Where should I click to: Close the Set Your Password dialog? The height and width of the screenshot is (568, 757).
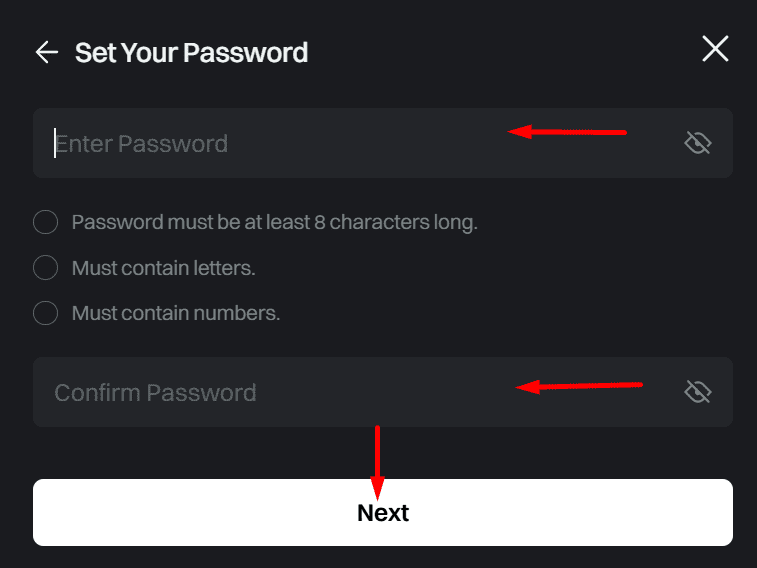[715, 48]
